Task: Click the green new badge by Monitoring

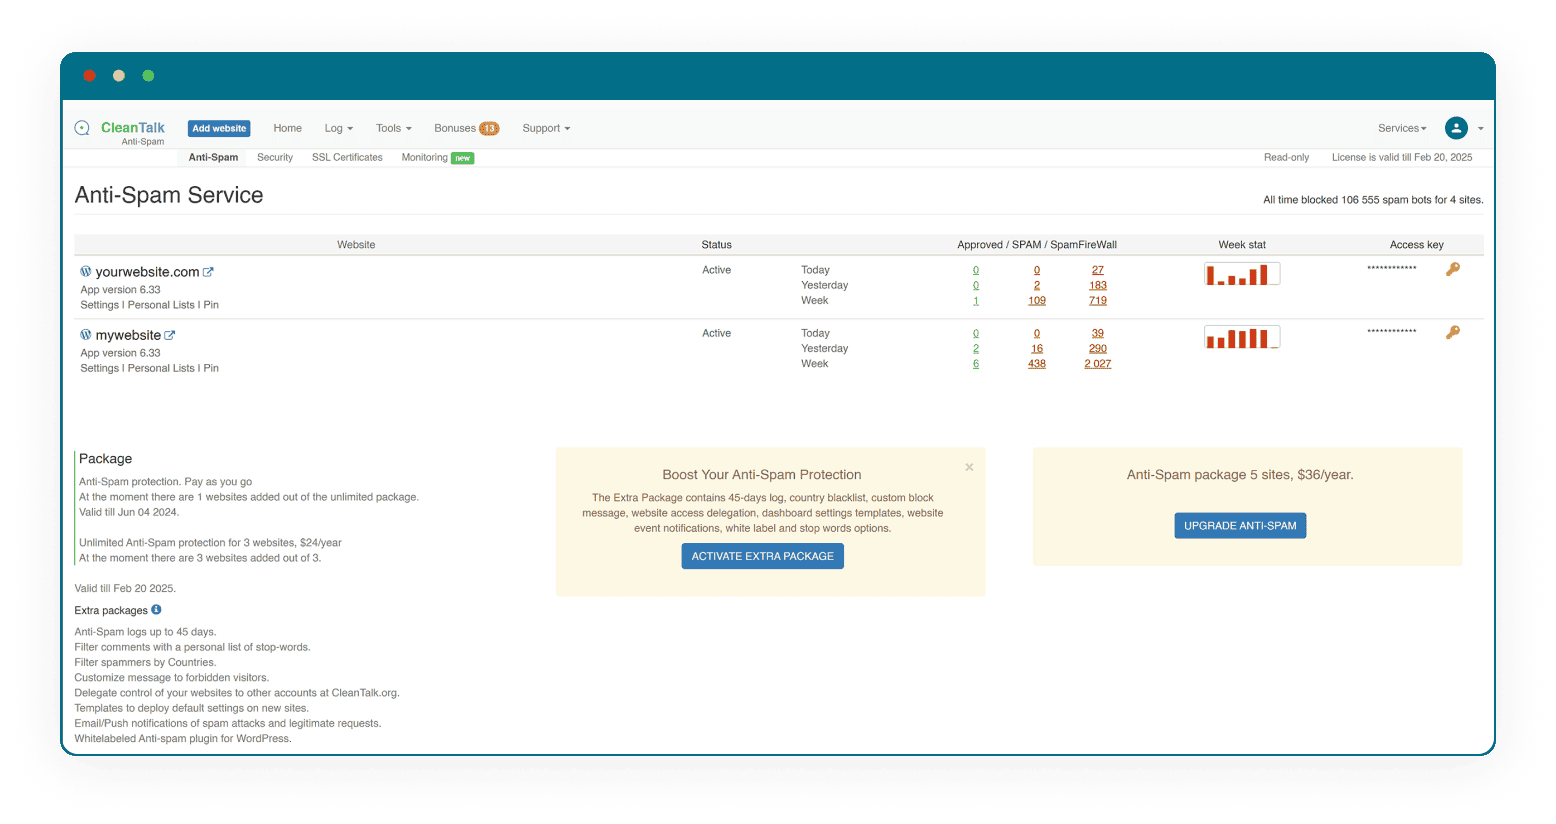Action: click(x=463, y=158)
